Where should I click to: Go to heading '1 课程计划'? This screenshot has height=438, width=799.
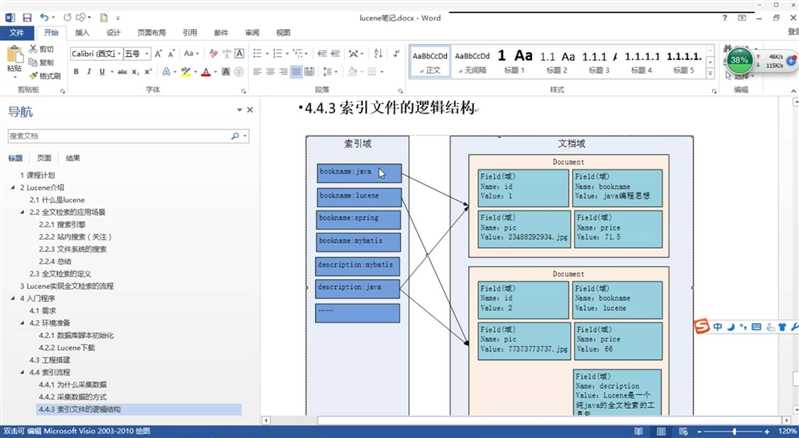(37, 175)
